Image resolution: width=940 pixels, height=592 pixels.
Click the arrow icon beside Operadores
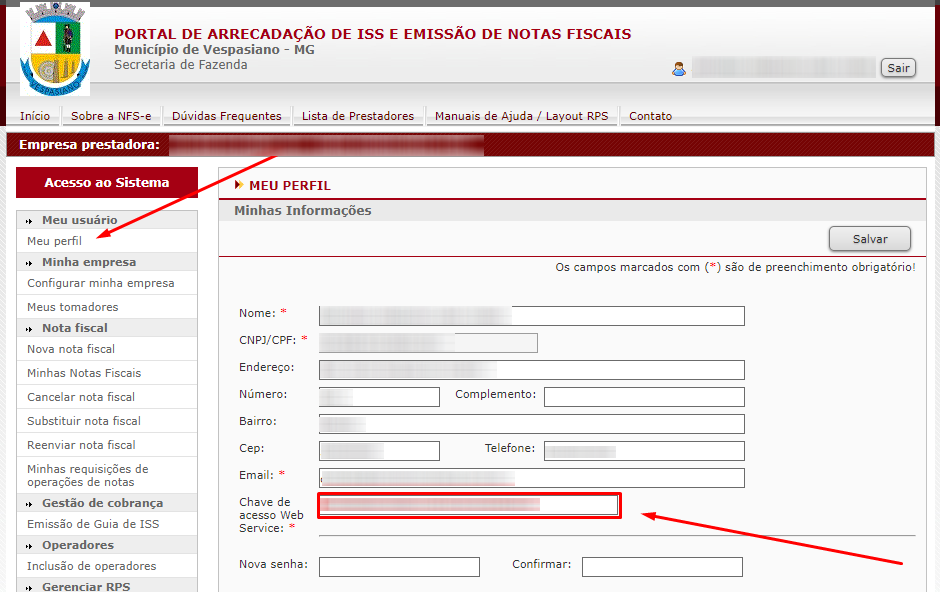tap(29, 546)
